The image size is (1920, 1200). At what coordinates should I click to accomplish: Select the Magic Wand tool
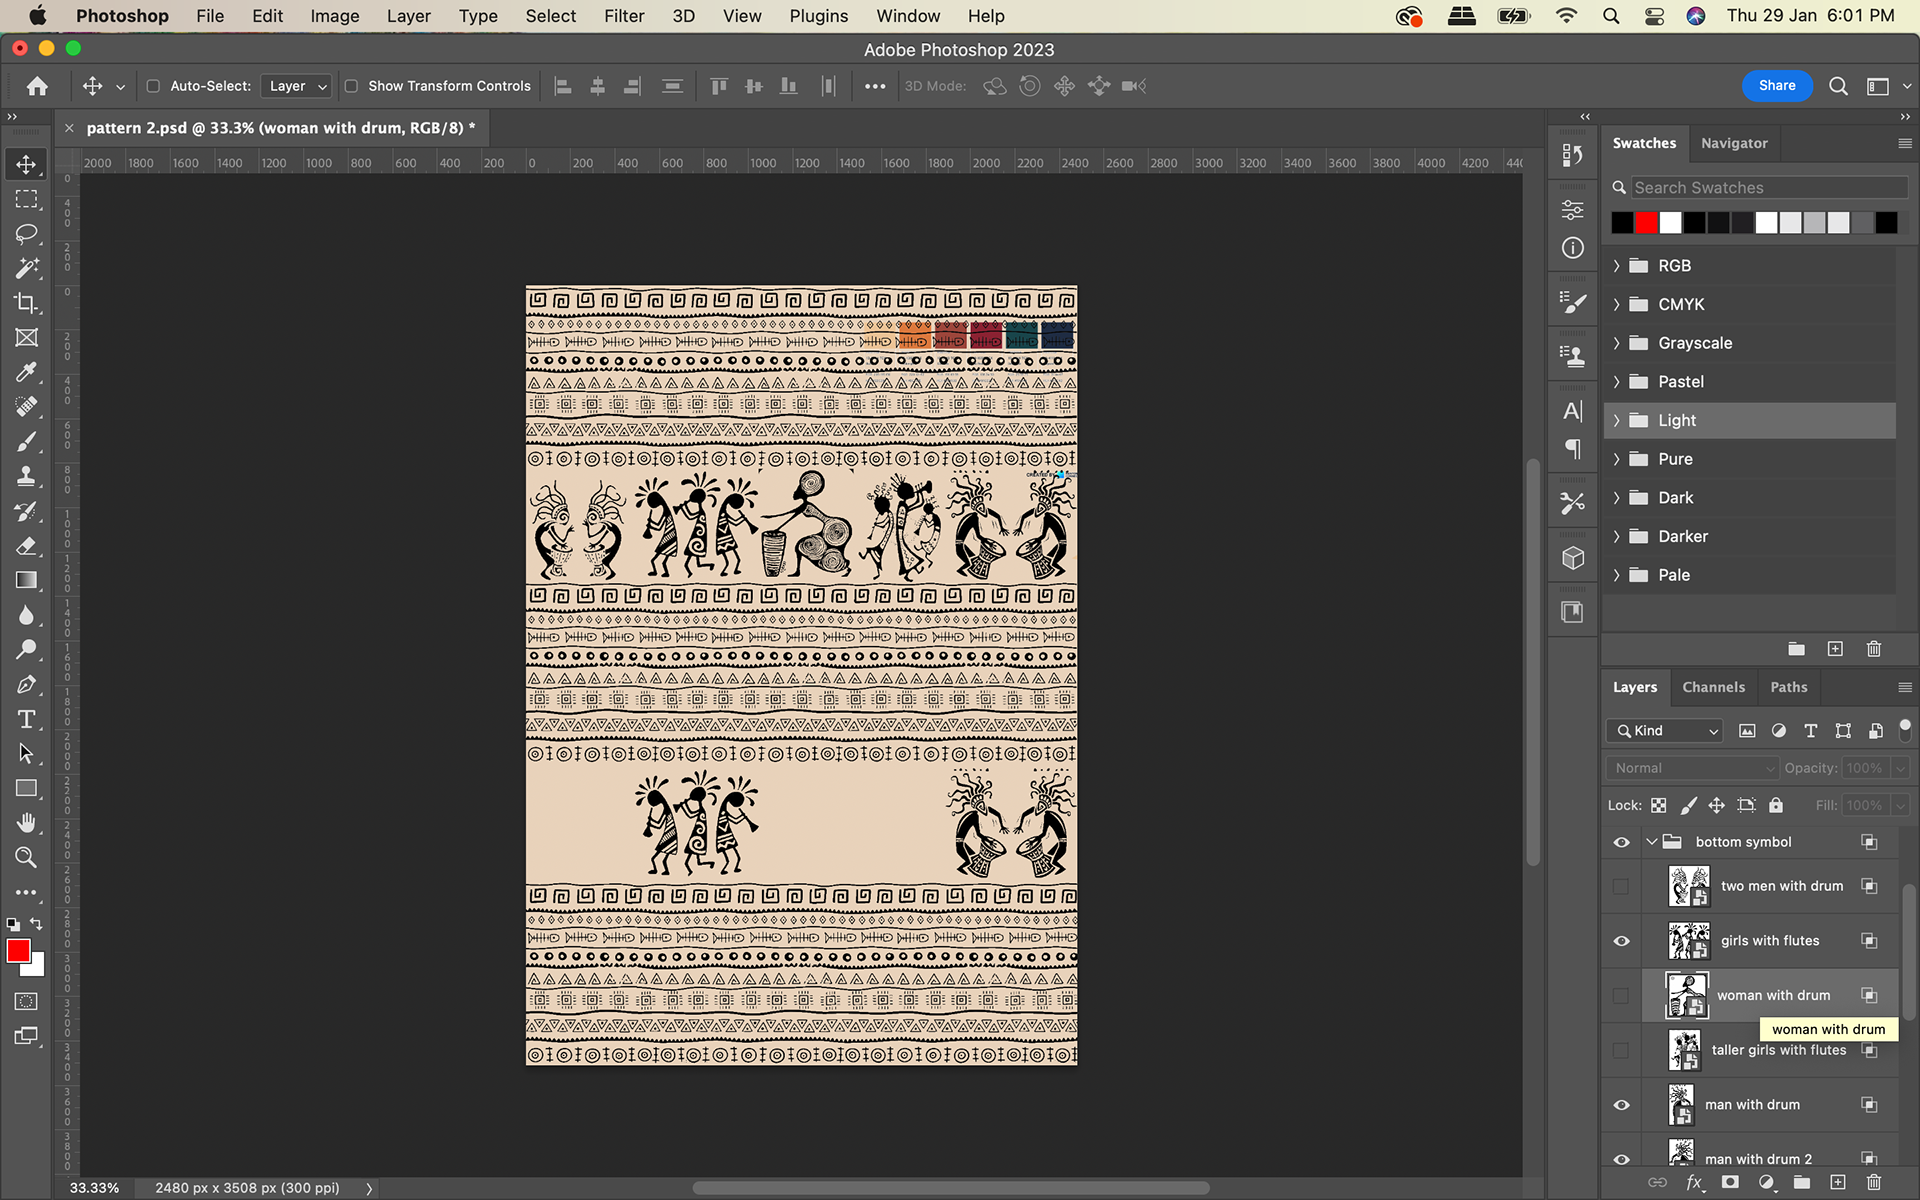(26, 268)
